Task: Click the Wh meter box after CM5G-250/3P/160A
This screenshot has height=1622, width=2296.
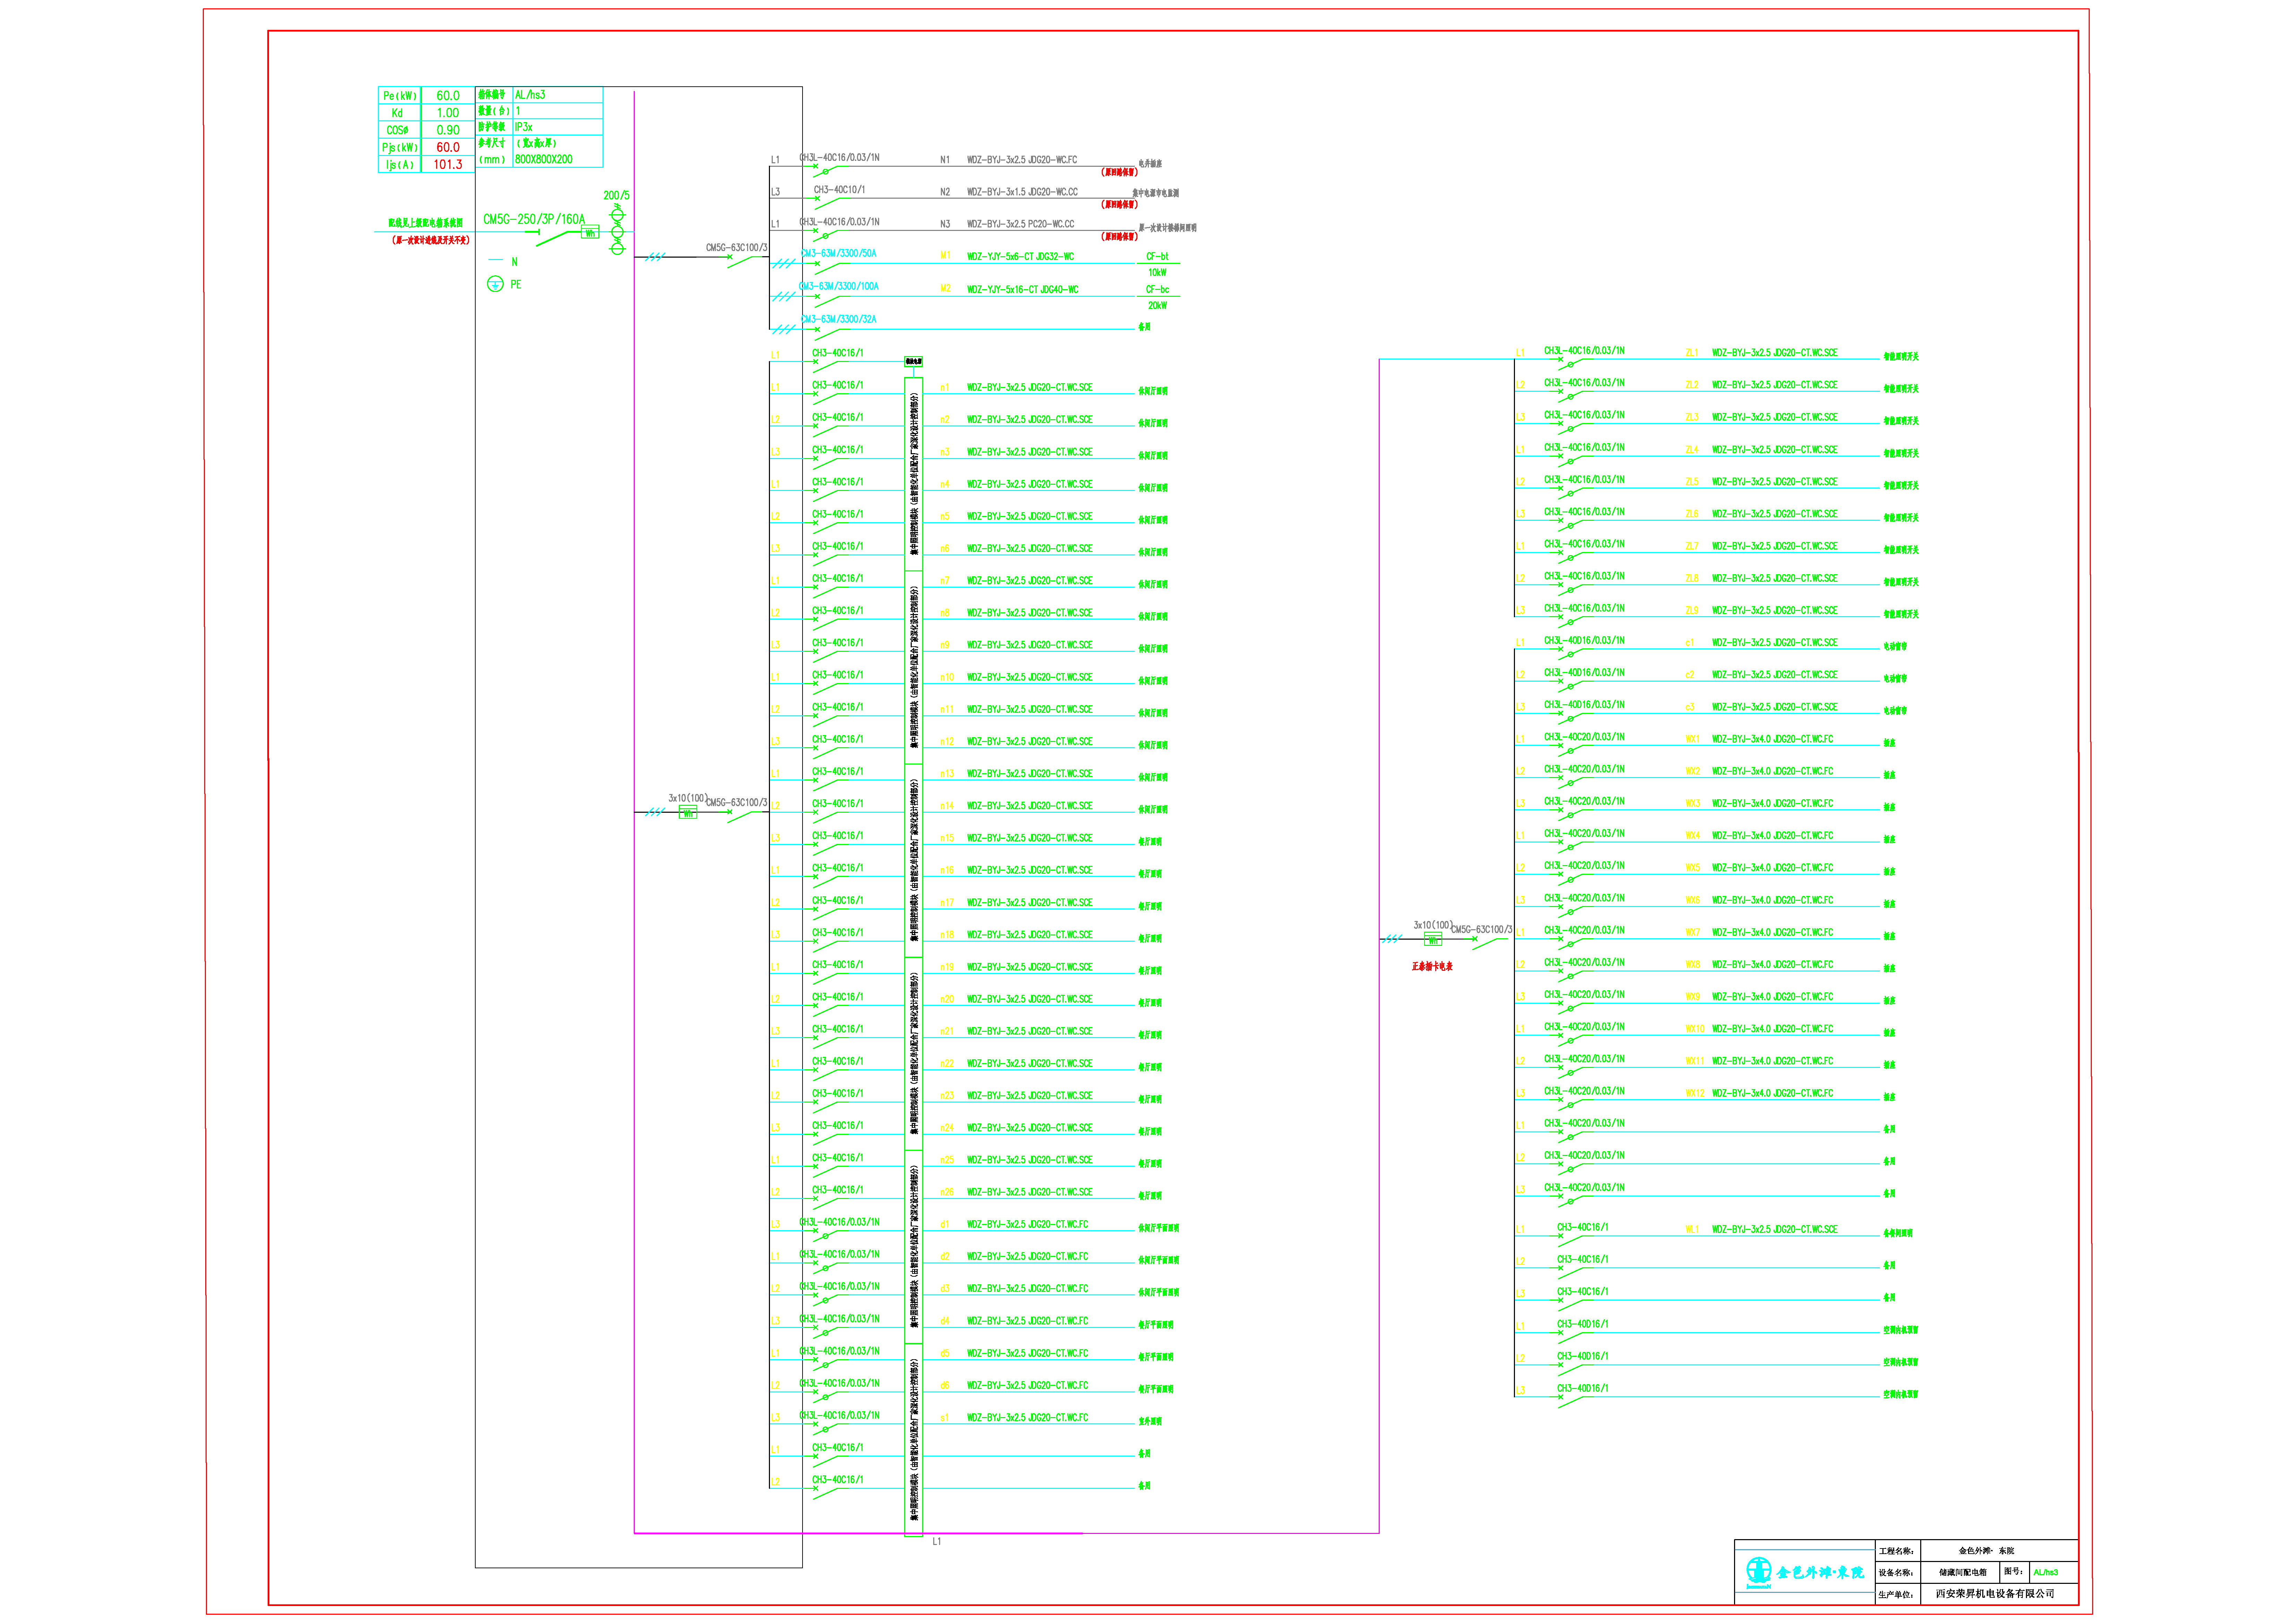Action: tap(590, 232)
